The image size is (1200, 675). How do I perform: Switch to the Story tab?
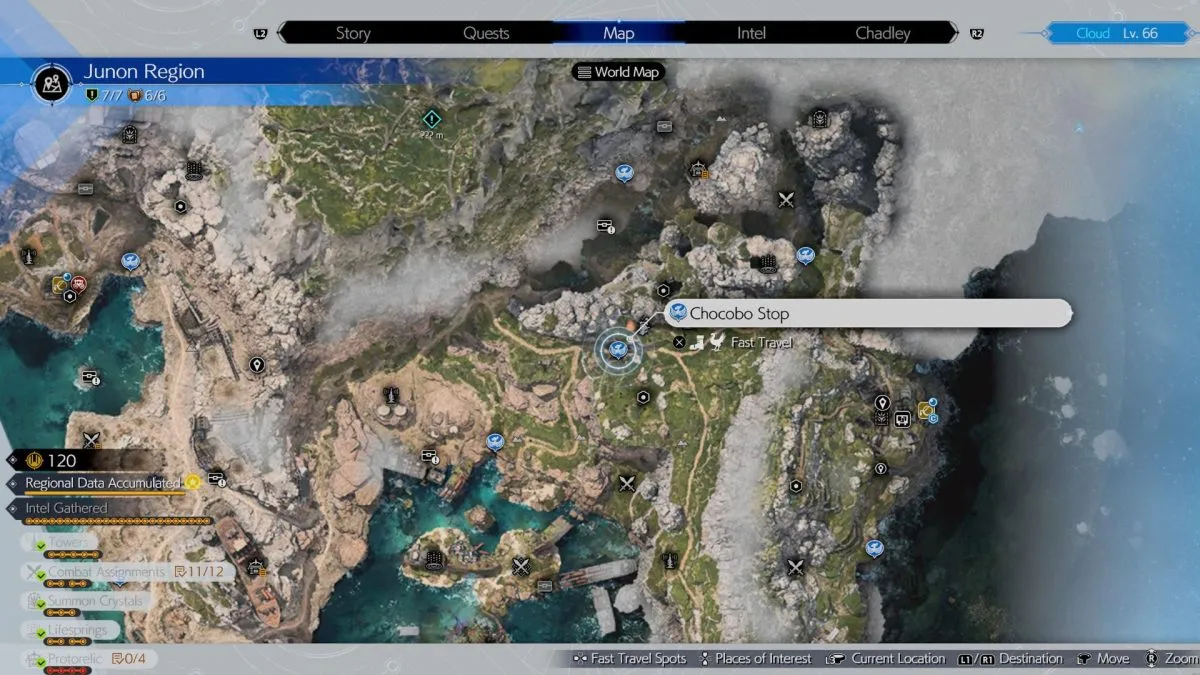(x=353, y=33)
